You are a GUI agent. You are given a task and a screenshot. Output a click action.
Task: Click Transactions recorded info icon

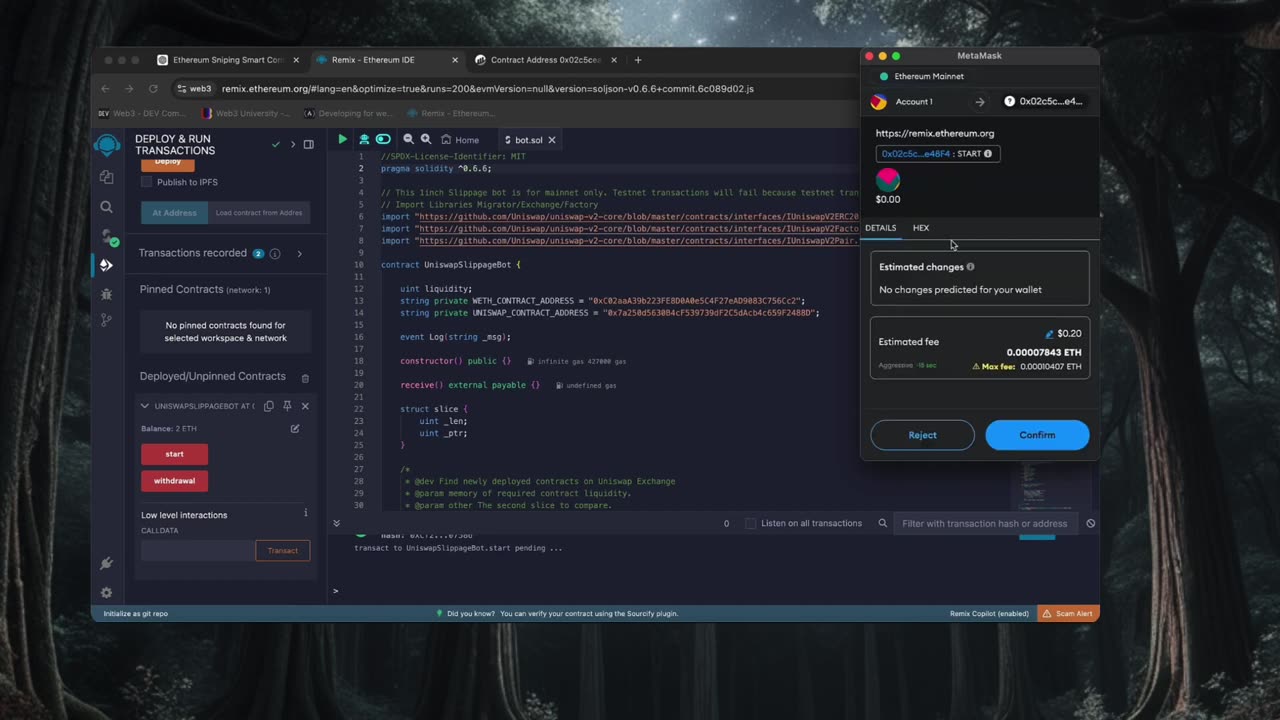click(x=275, y=254)
